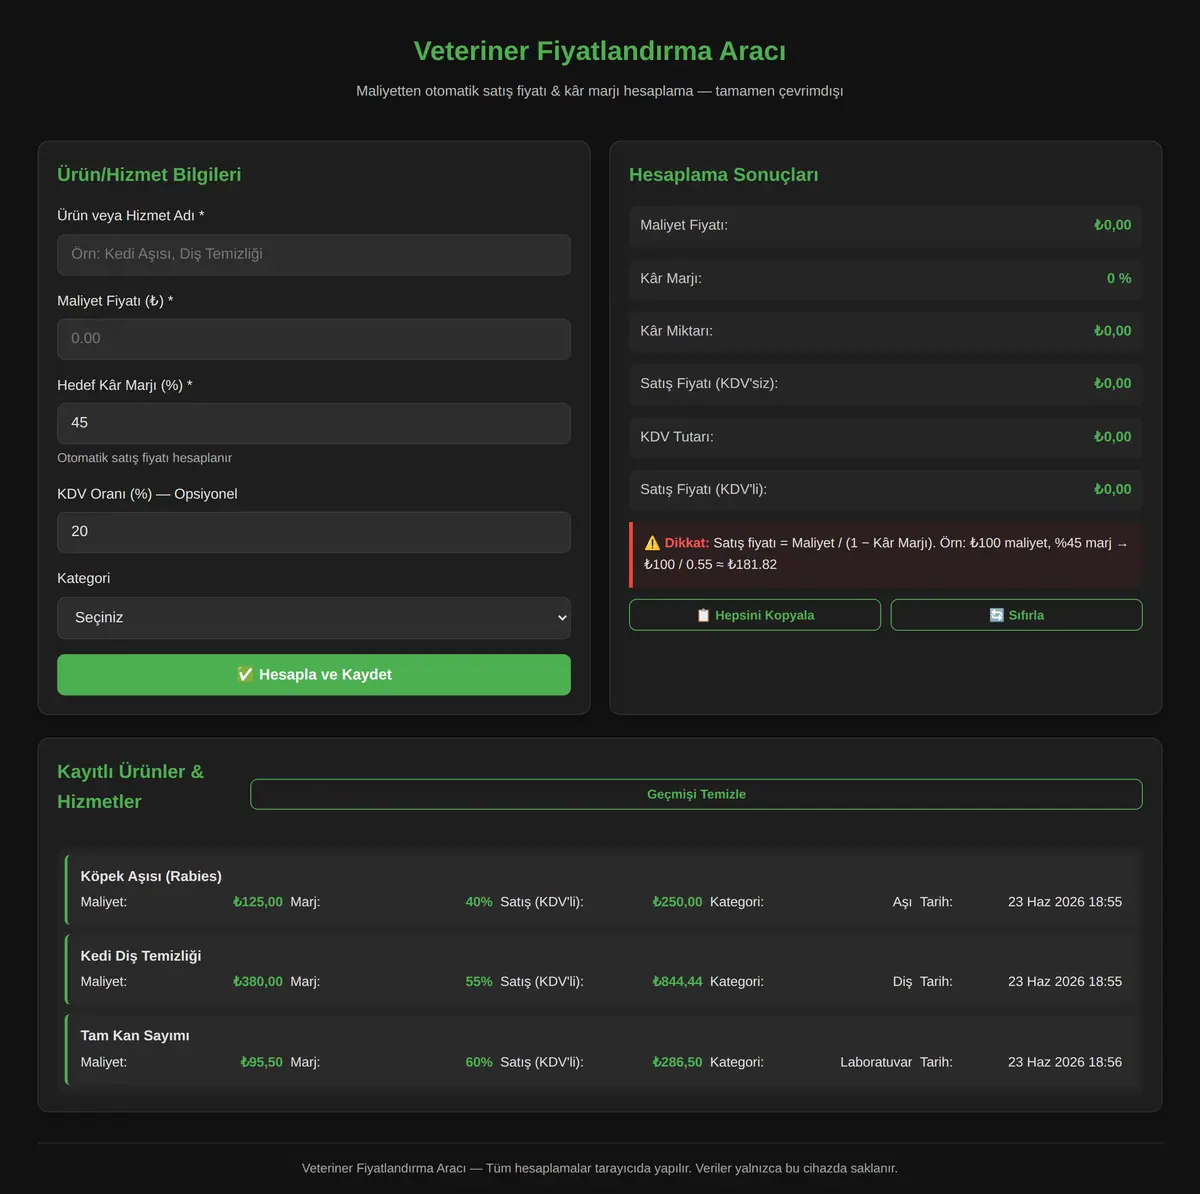
Task: Select the Kedi Diş Temizliği record
Action: pos(601,969)
